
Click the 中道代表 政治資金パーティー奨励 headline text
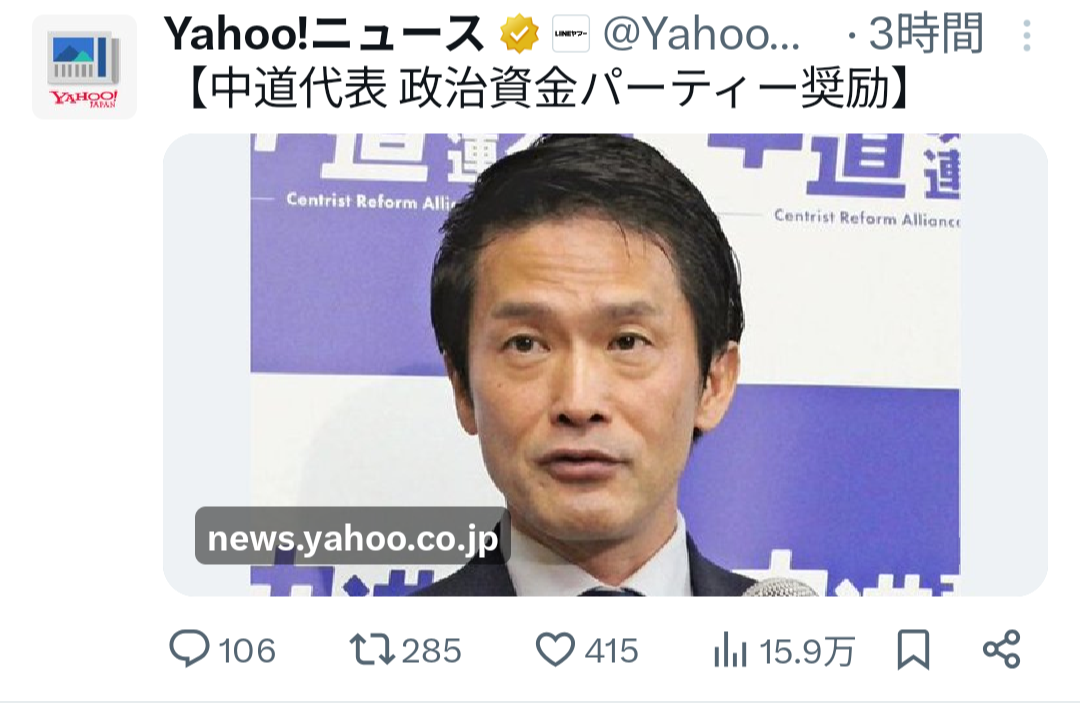(x=548, y=90)
